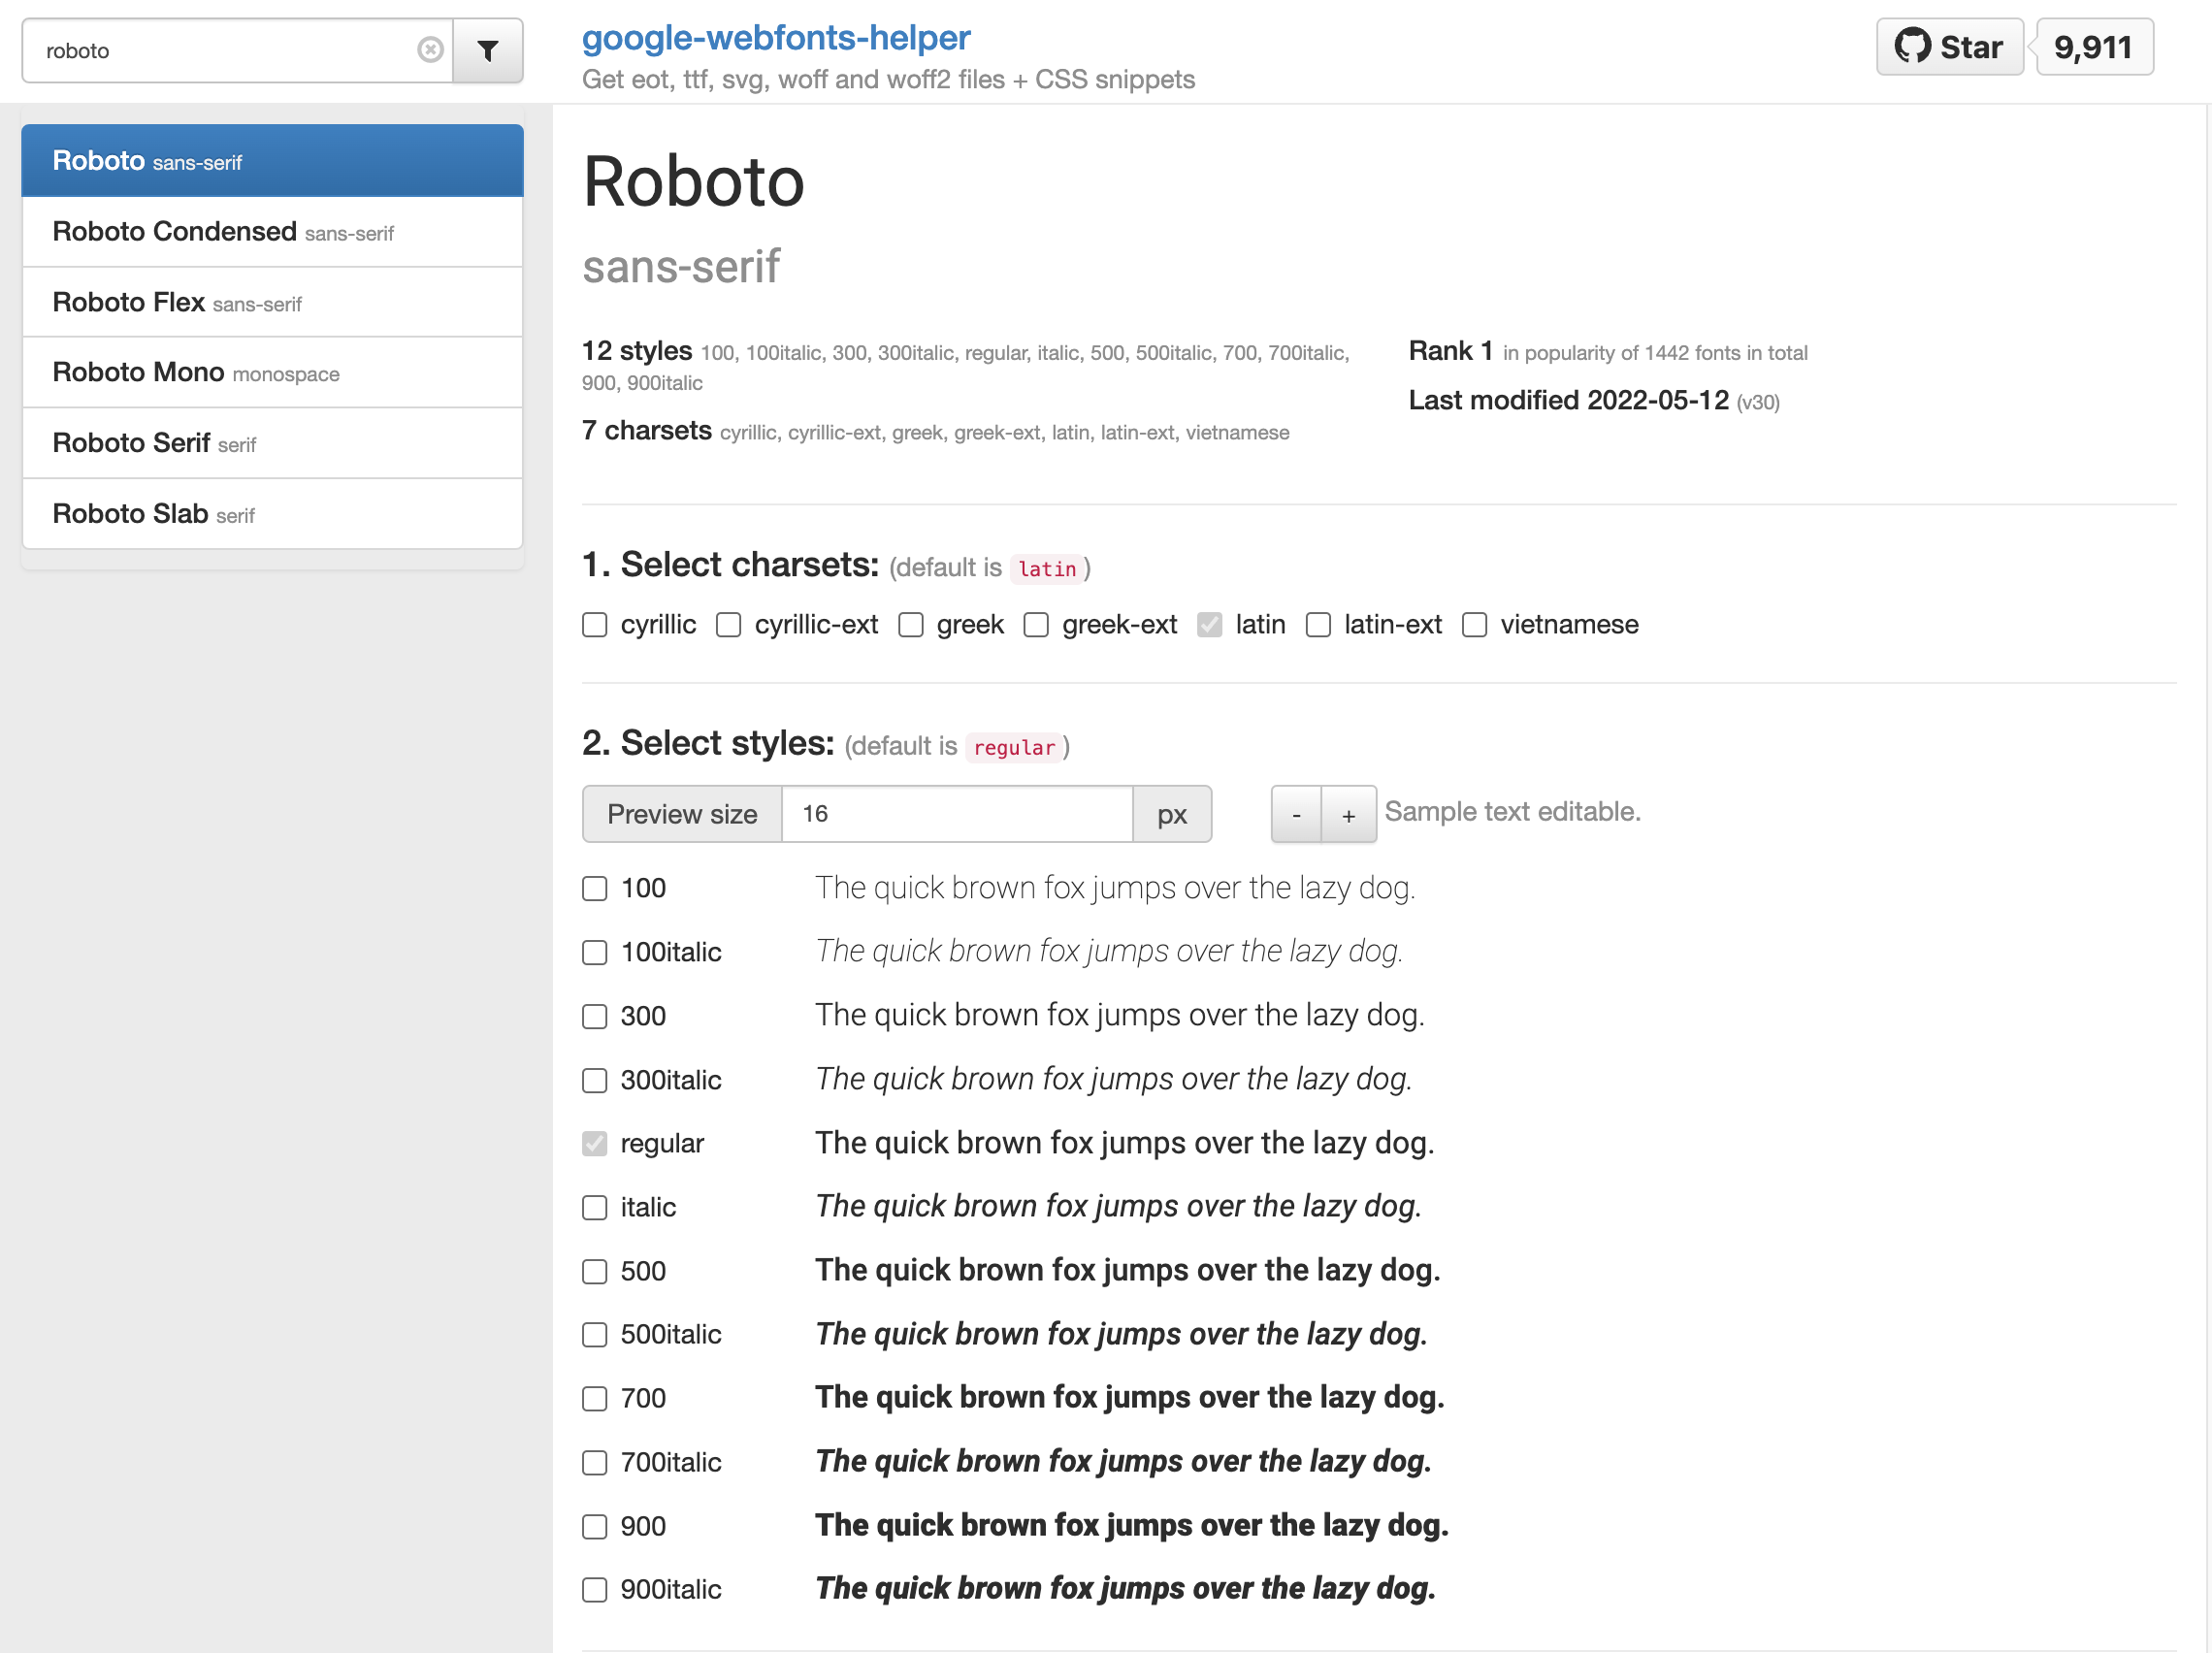This screenshot has width=2212, height=1653.
Task: Click the 'Last modified 2022-05-12' text
Action: pyautogui.click(x=1569, y=400)
